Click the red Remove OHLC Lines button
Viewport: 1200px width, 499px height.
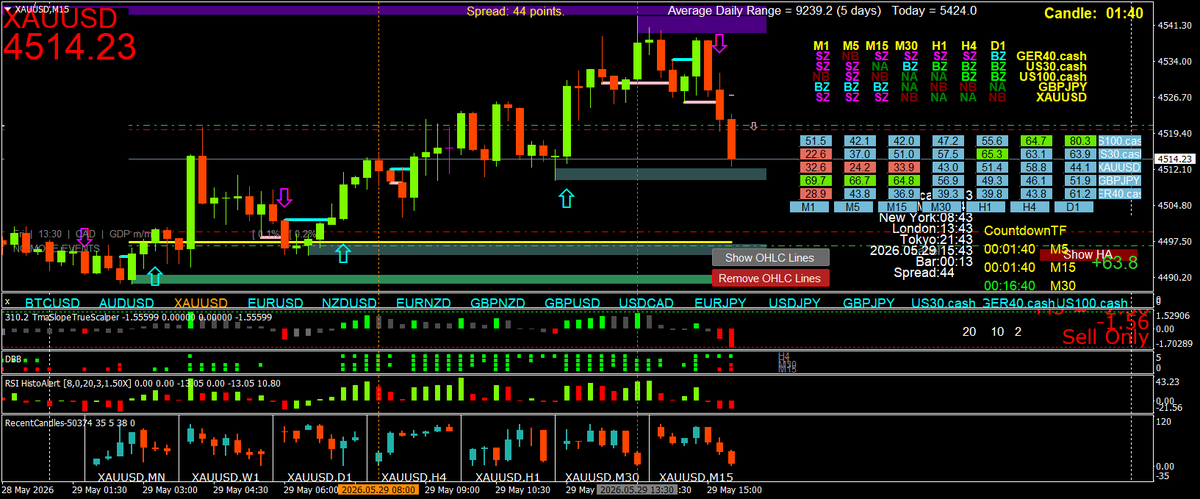pos(771,278)
